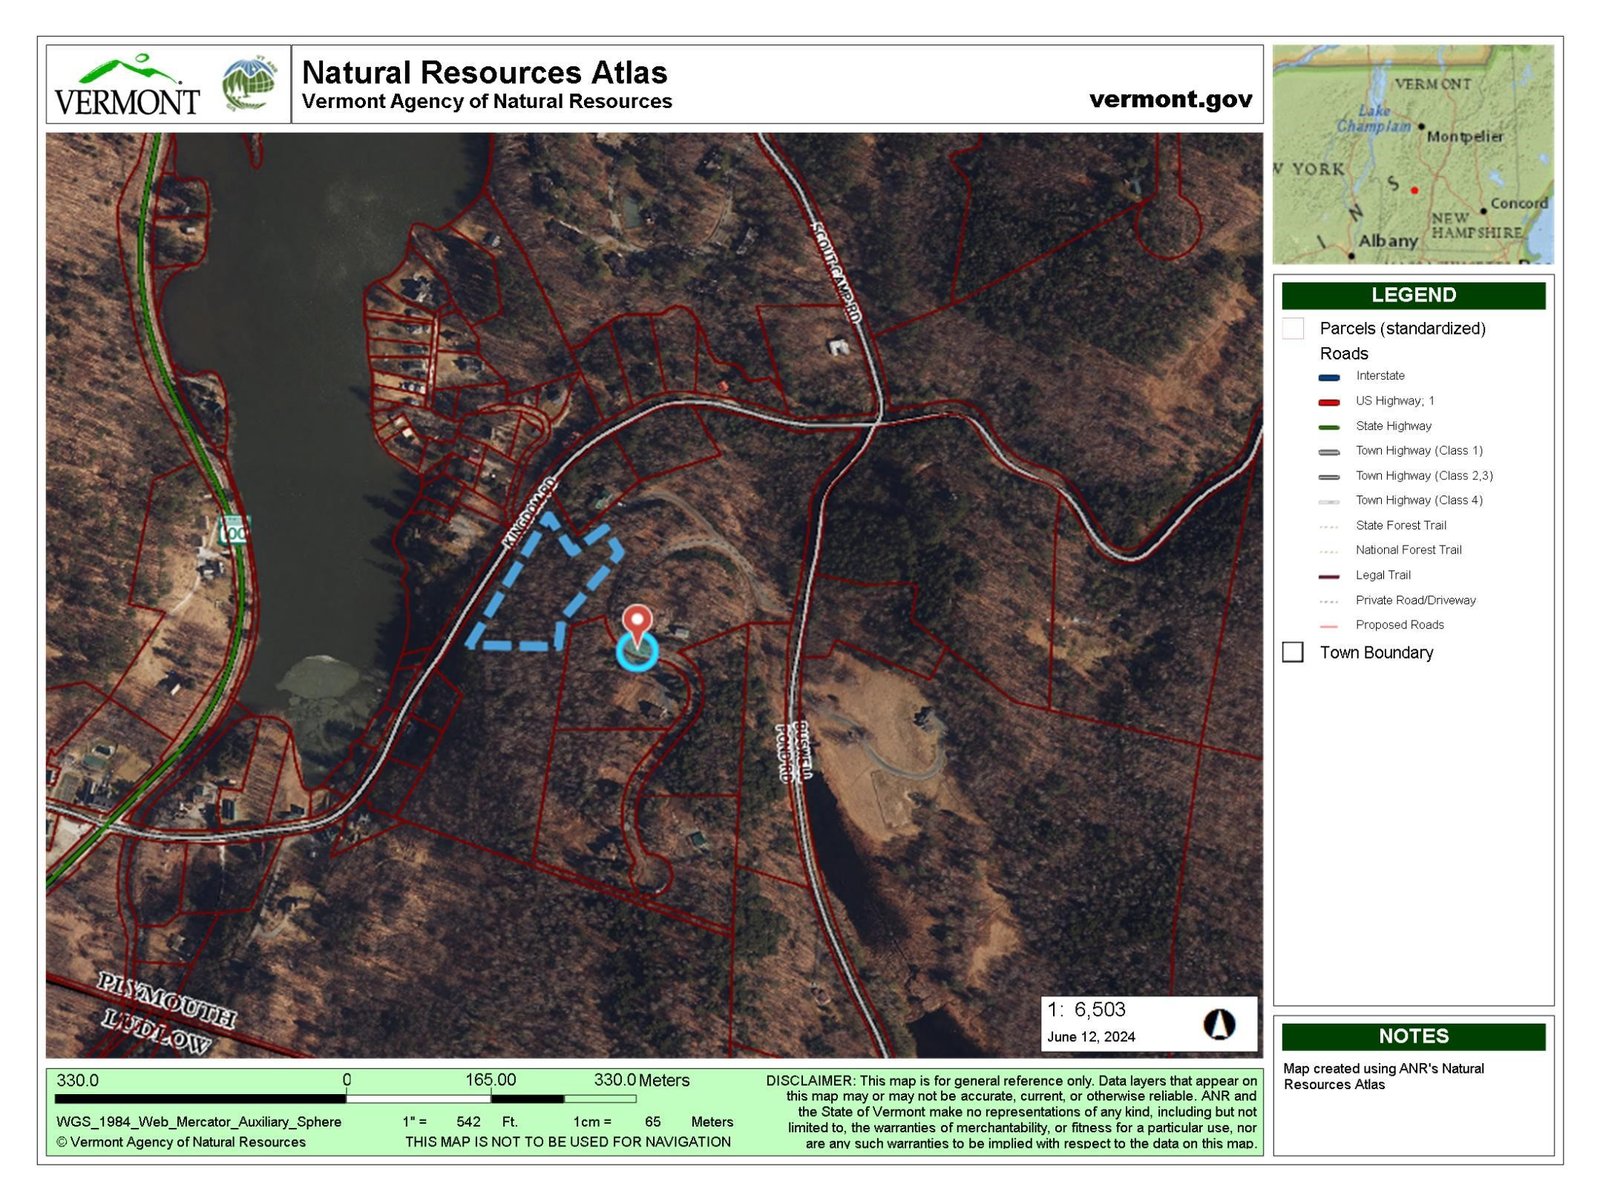Click the Parcels (standardized) legend box
Screen dimensions: 1600x1200
1293,329
